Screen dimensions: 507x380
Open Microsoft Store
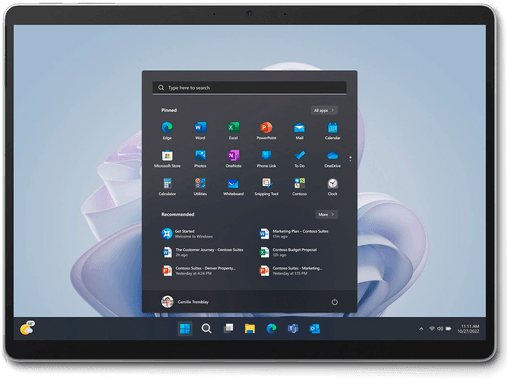pos(167,158)
